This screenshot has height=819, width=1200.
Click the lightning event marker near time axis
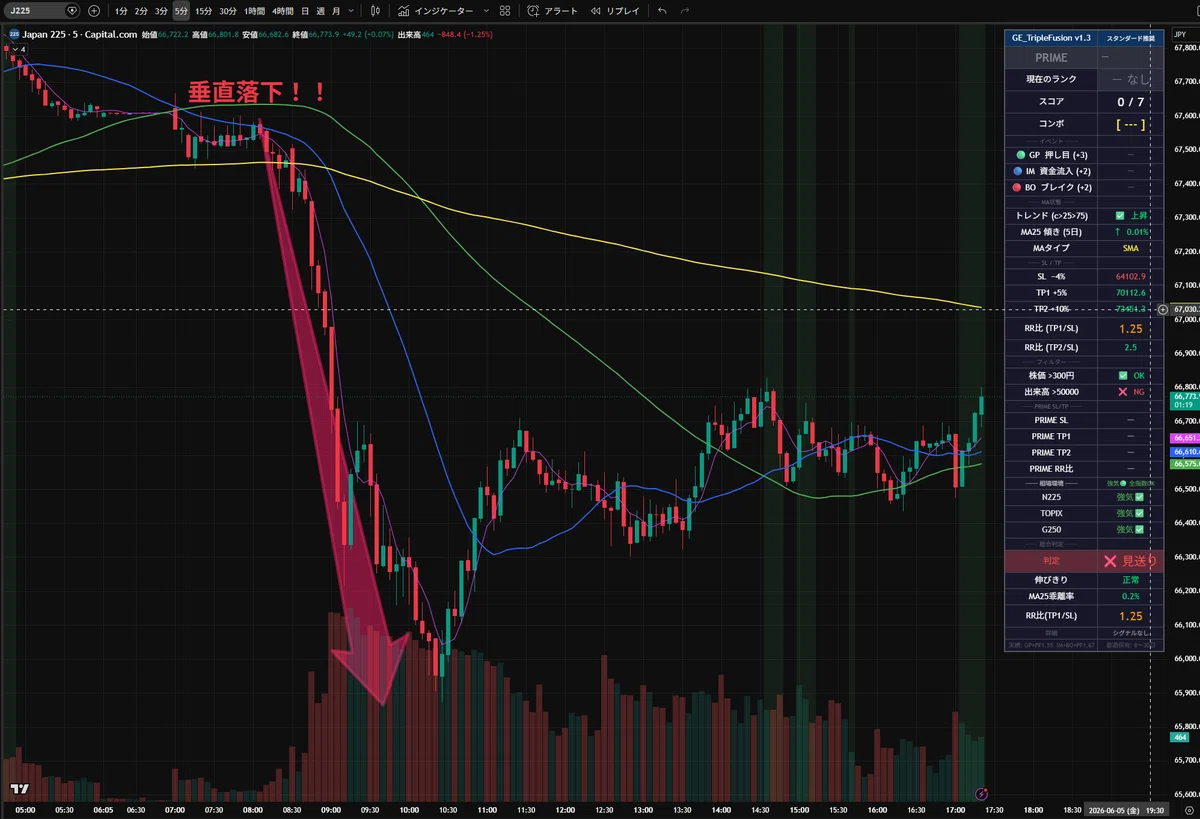(x=982, y=792)
